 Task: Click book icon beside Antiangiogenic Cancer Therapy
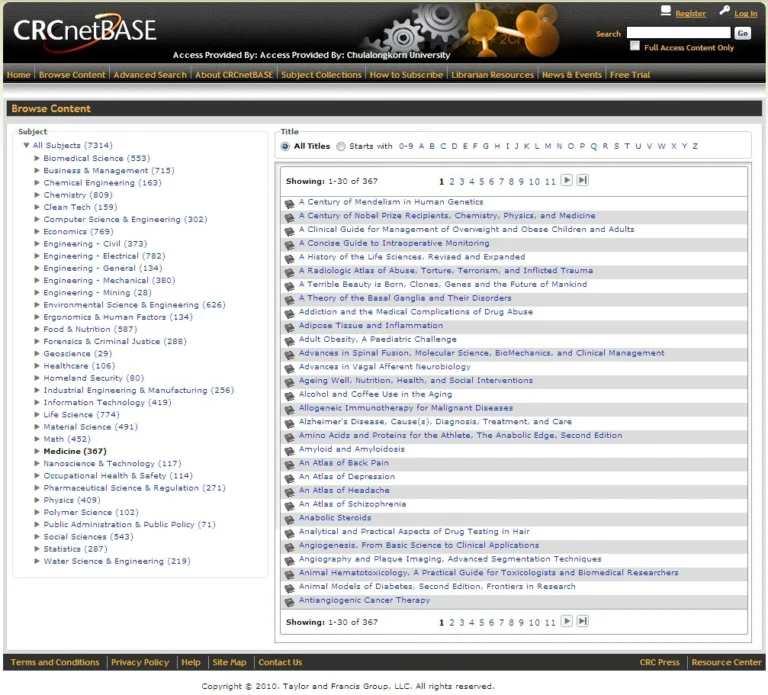[x=289, y=601]
